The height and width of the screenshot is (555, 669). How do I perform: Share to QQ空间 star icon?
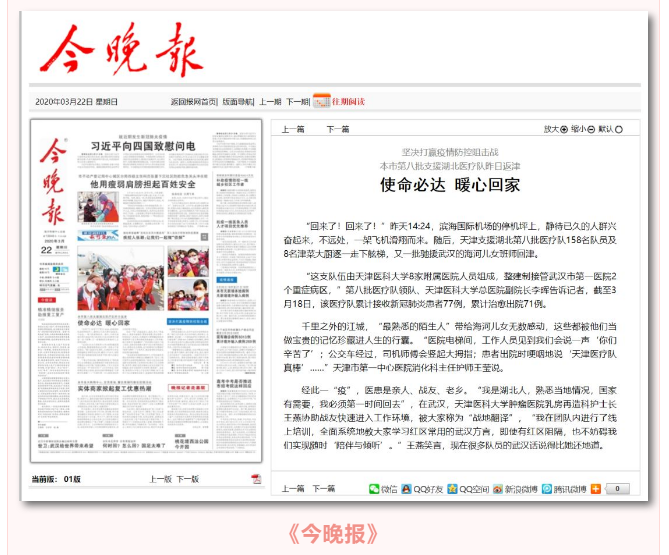[x=452, y=489]
